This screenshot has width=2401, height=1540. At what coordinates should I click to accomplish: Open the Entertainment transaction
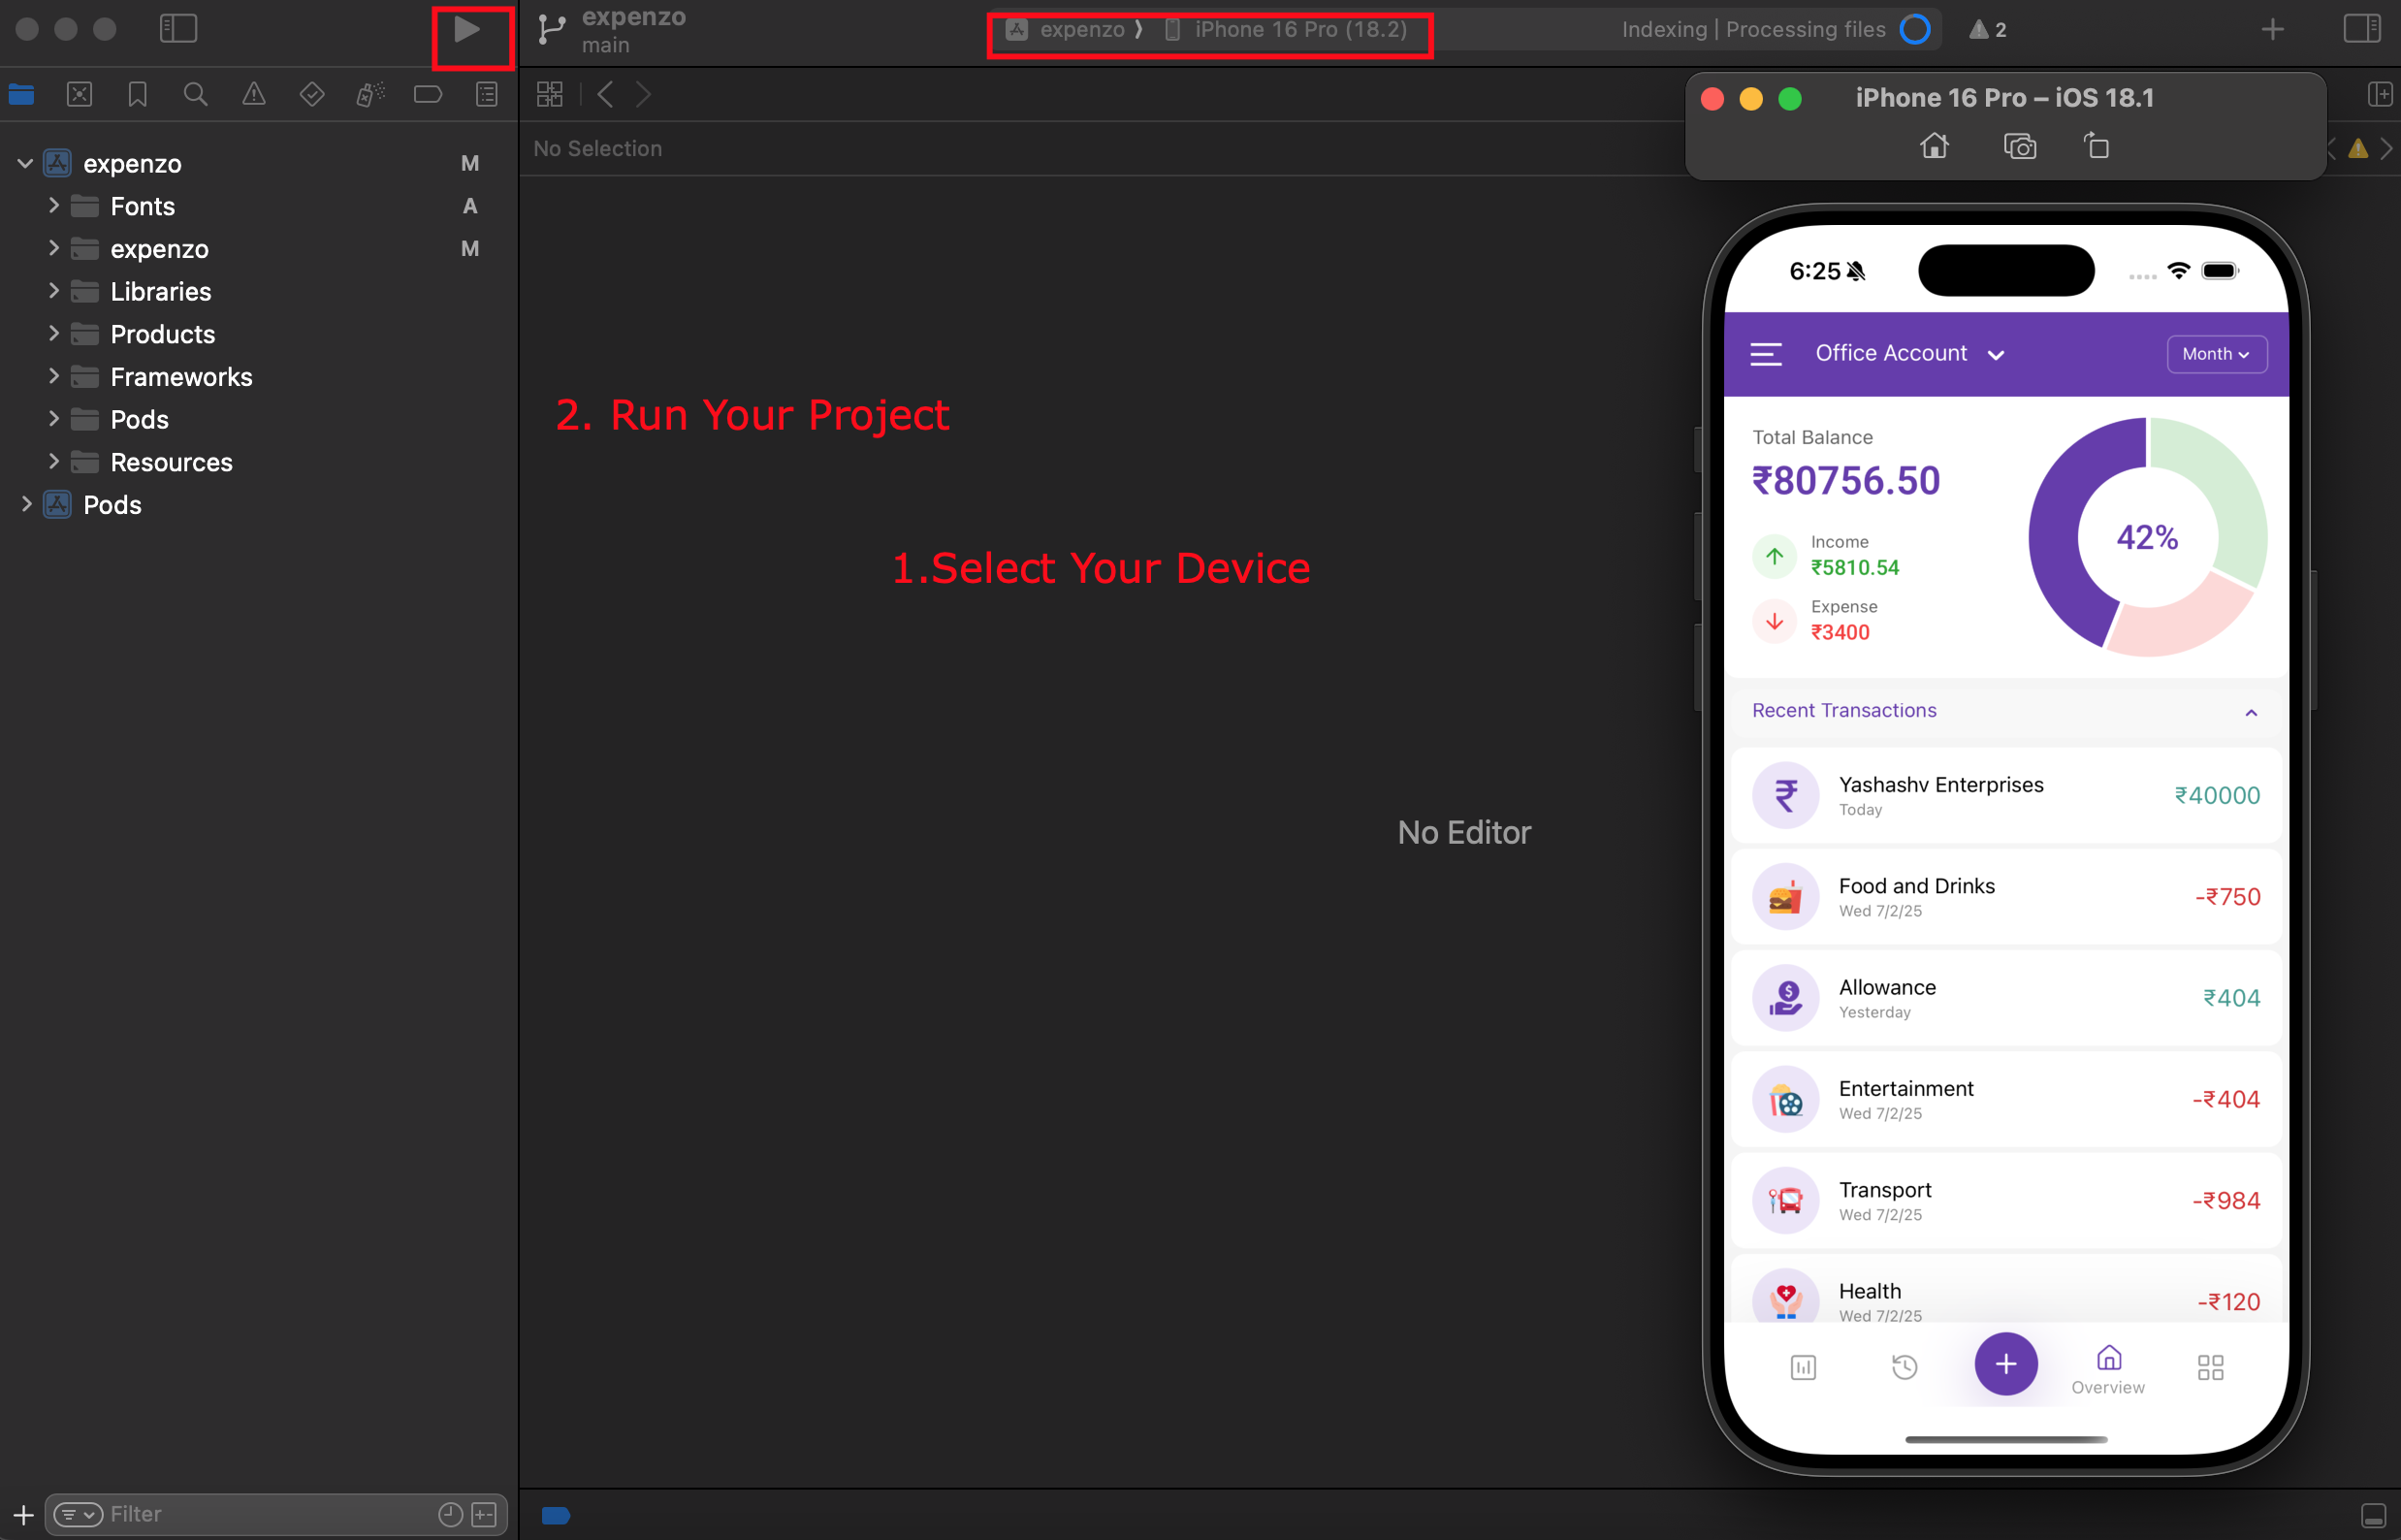[2006, 1099]
